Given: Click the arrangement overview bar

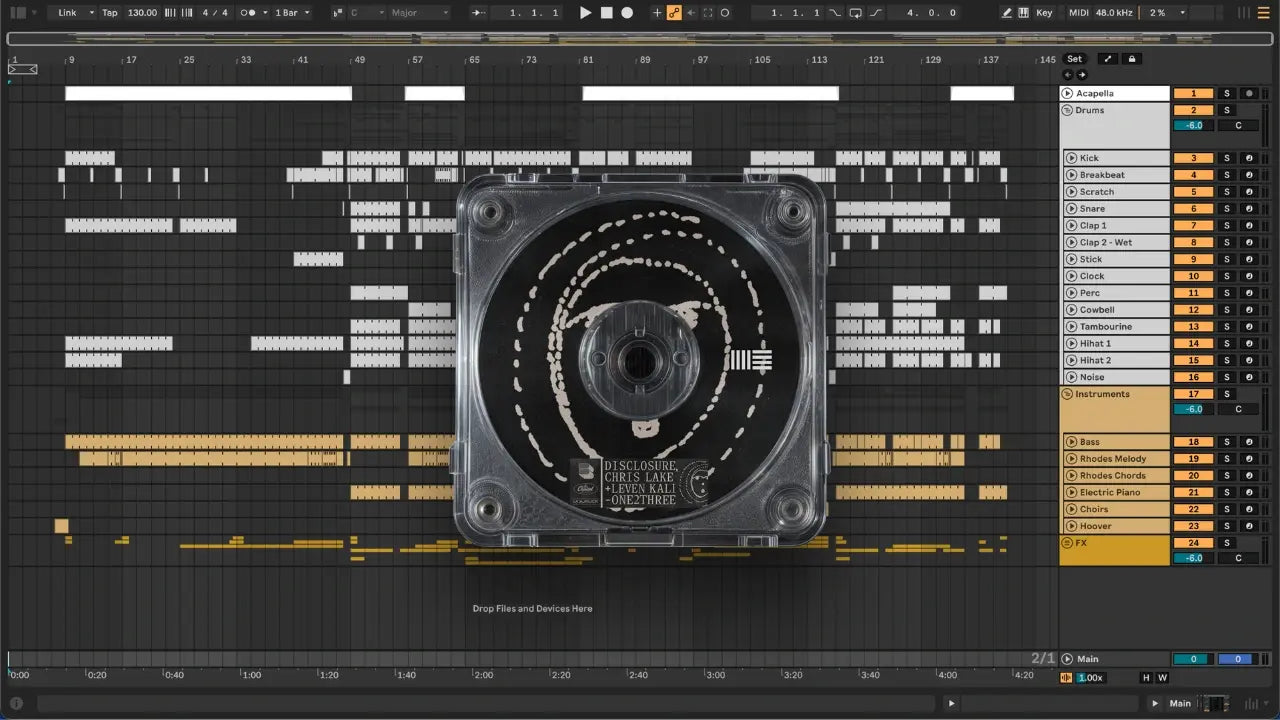Looking at the screenshot, I should (x=639, y=39).
